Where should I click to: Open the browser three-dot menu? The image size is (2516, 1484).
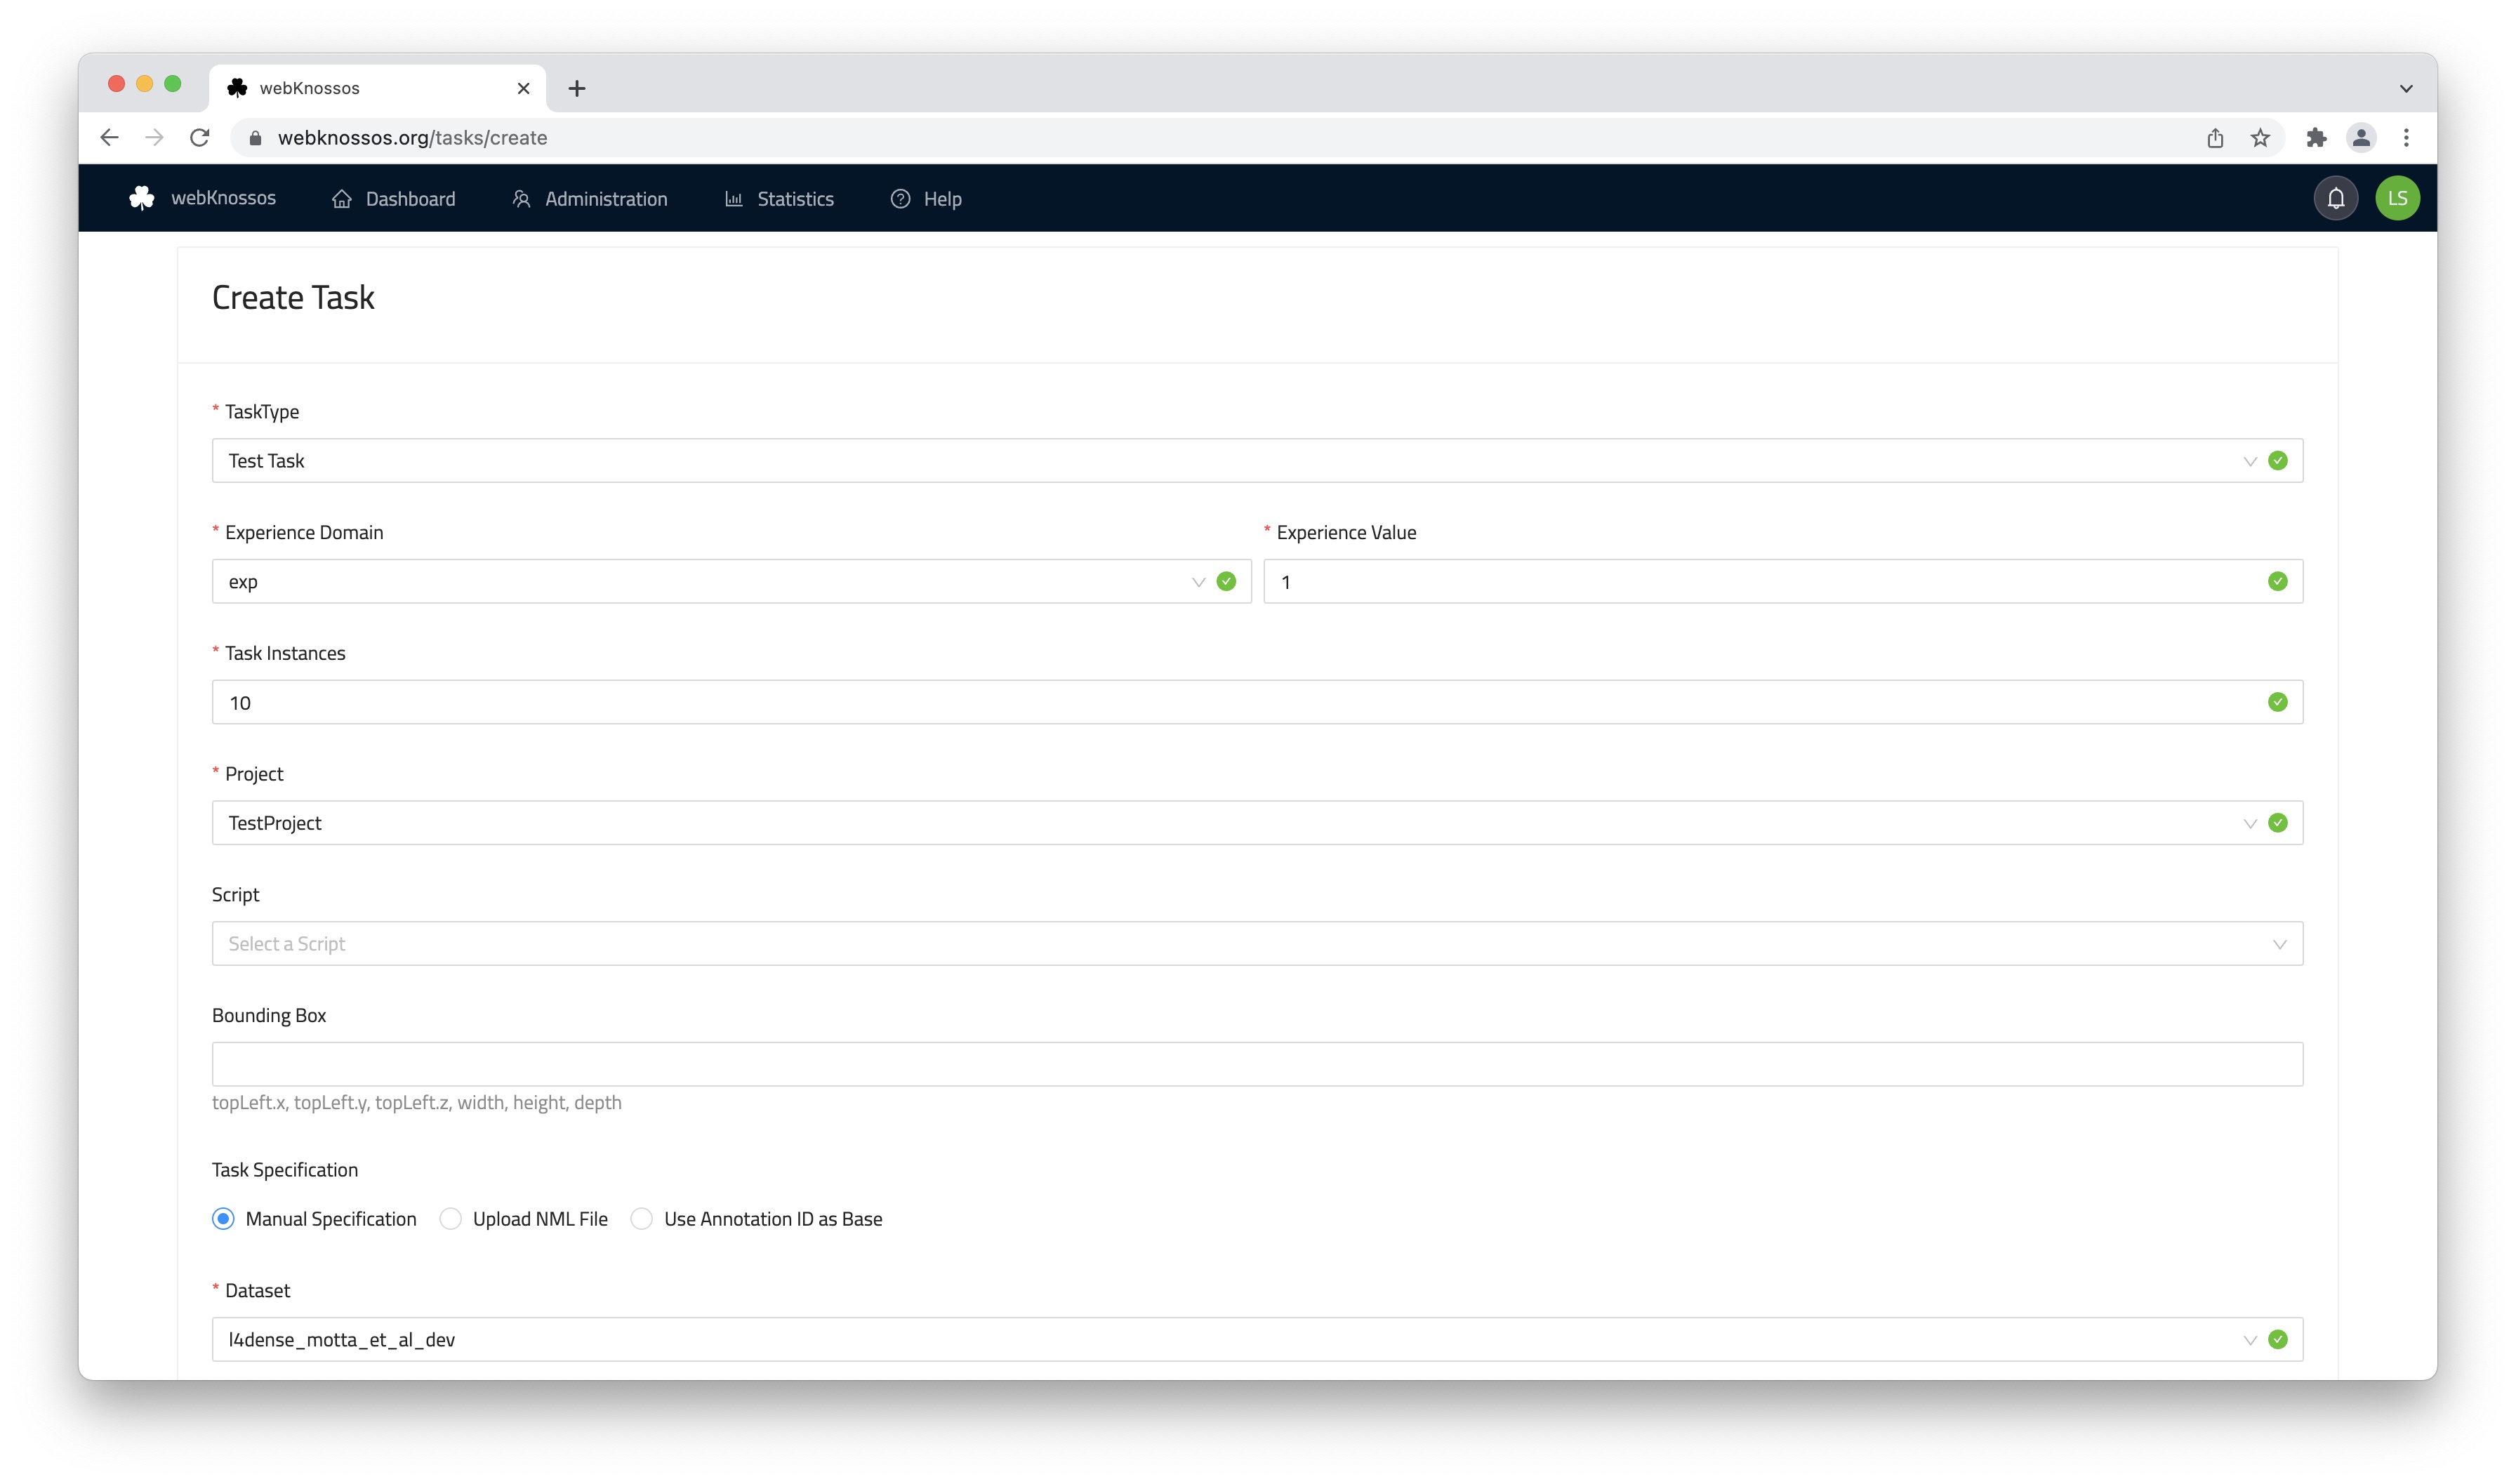coord(2406,138)
